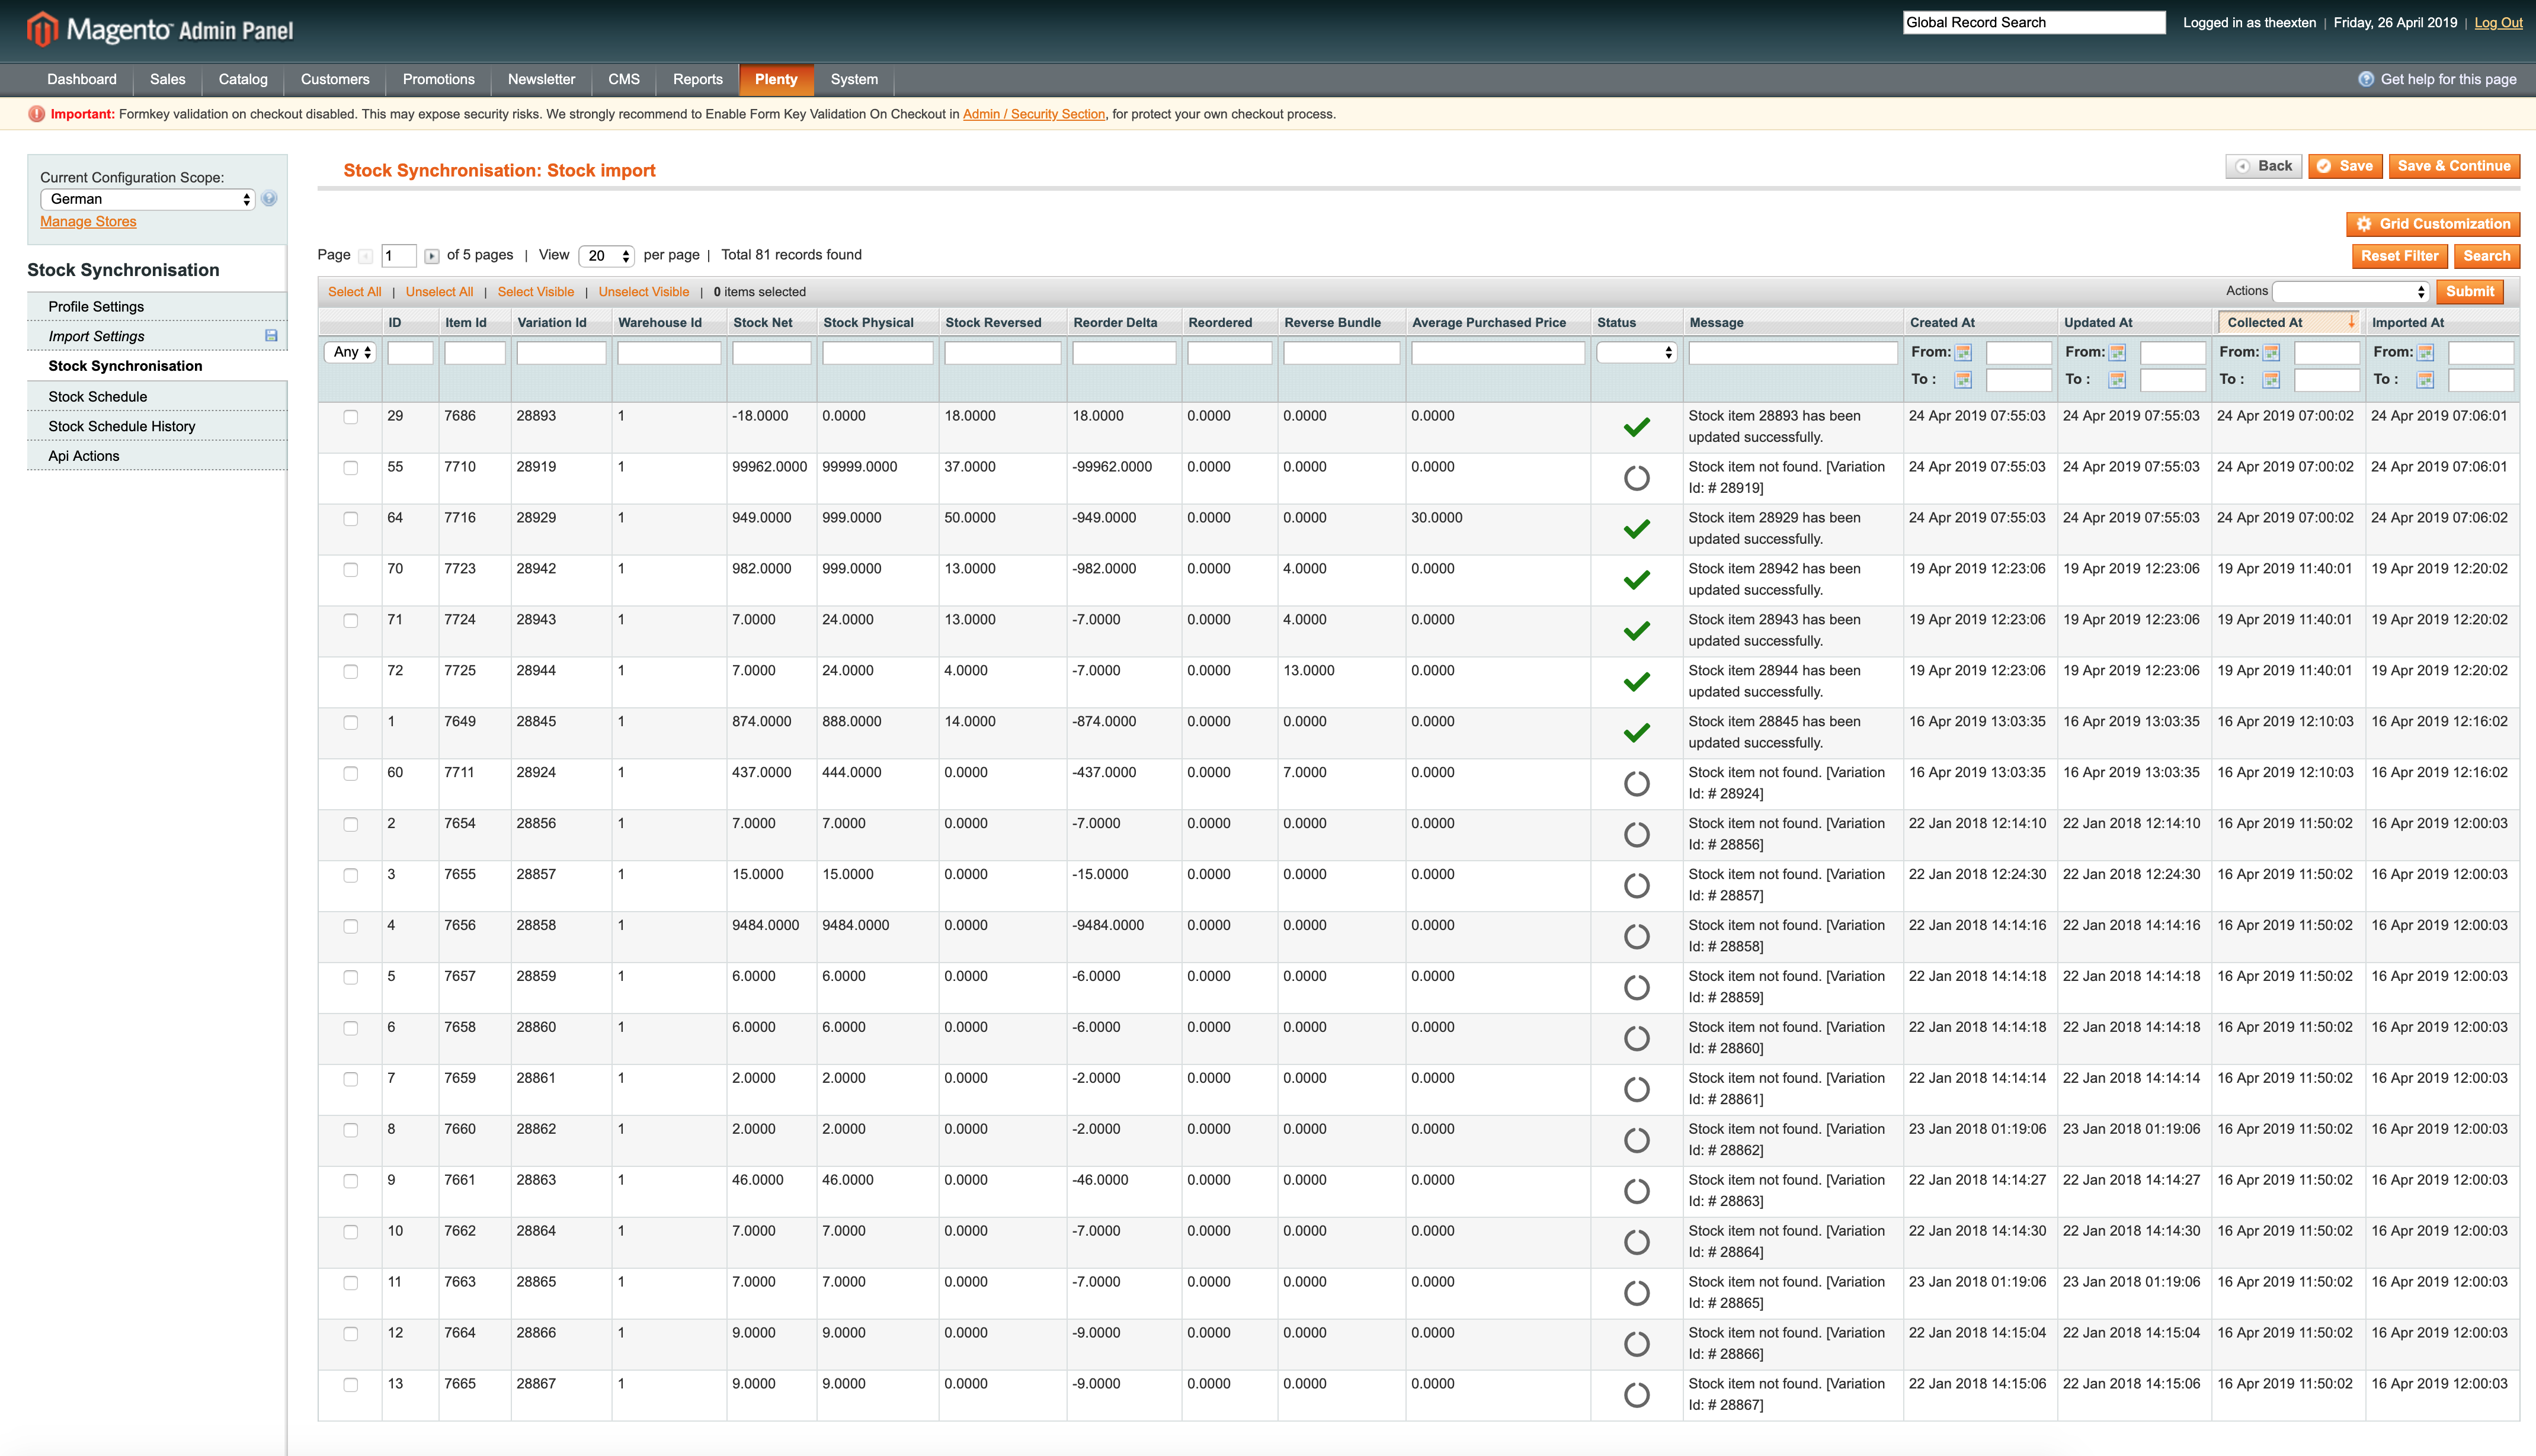Click the pending status icon for variation 28867
Viewport: 2536px width, 1456px height.
pyautogui.click(x=1636, y=1395)
